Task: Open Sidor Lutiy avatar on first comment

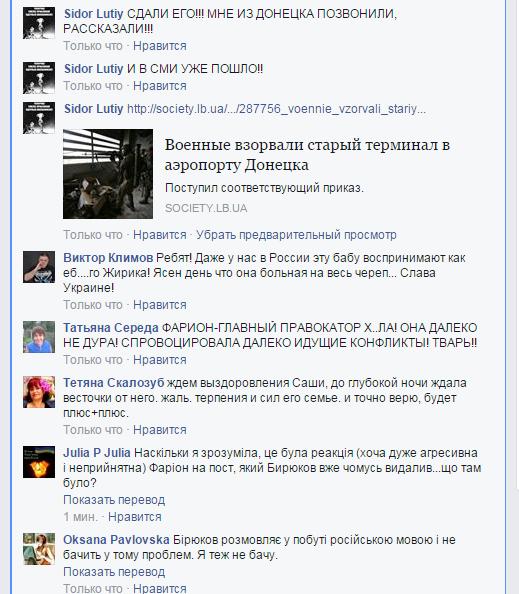Action: 39,23
